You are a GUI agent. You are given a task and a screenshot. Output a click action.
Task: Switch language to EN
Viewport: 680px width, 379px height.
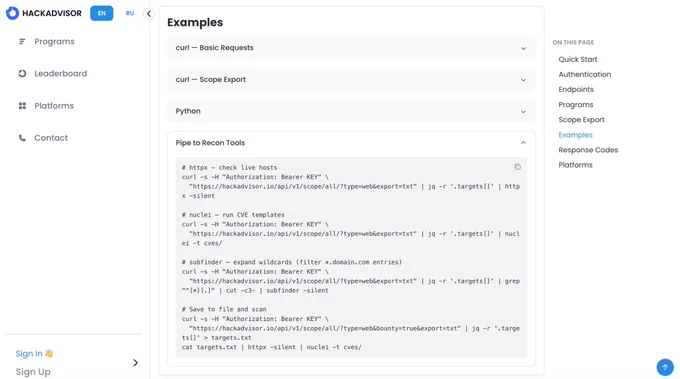(x=101, y=13)
